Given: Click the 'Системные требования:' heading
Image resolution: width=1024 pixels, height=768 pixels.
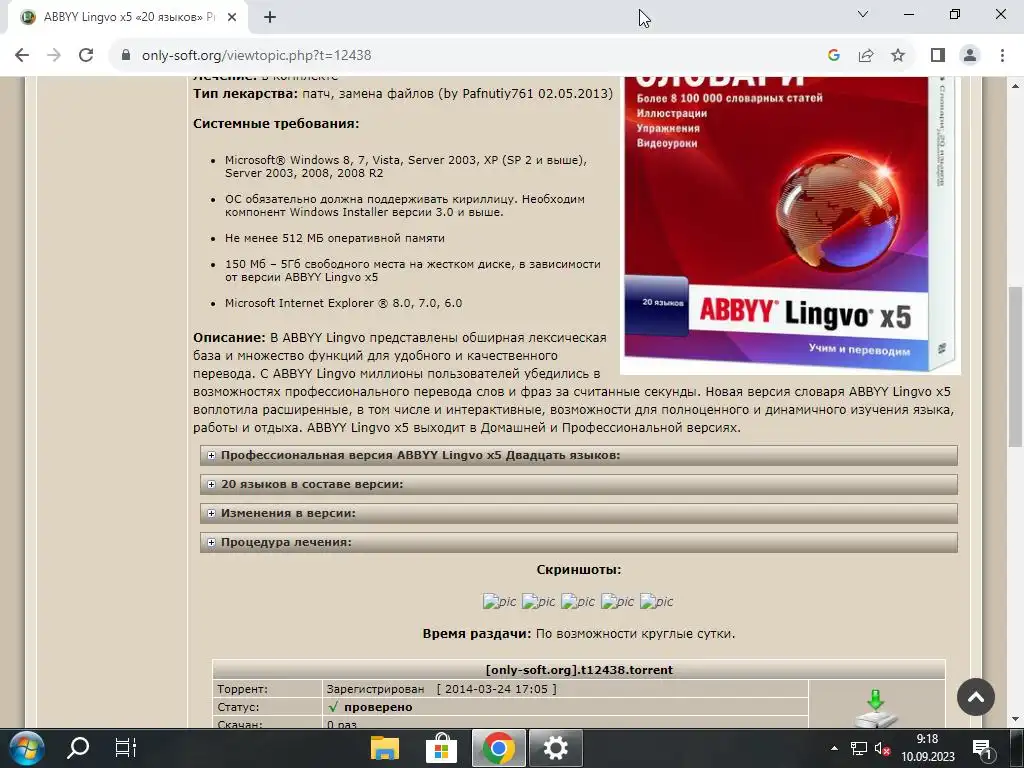Looking at the screenshot, I should click(x=276, y=123).
